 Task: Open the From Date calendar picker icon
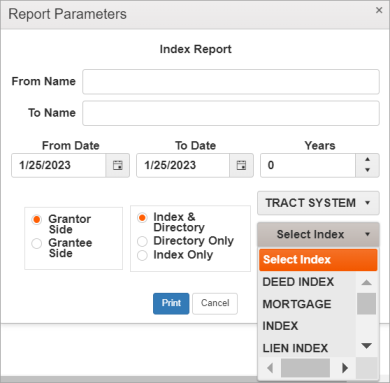click(x=118, y=165)
